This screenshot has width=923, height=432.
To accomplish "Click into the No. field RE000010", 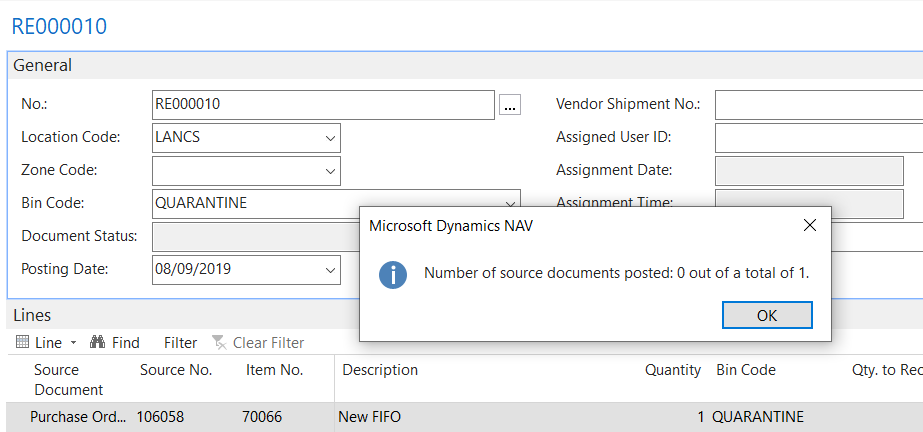I will point(322,105).
